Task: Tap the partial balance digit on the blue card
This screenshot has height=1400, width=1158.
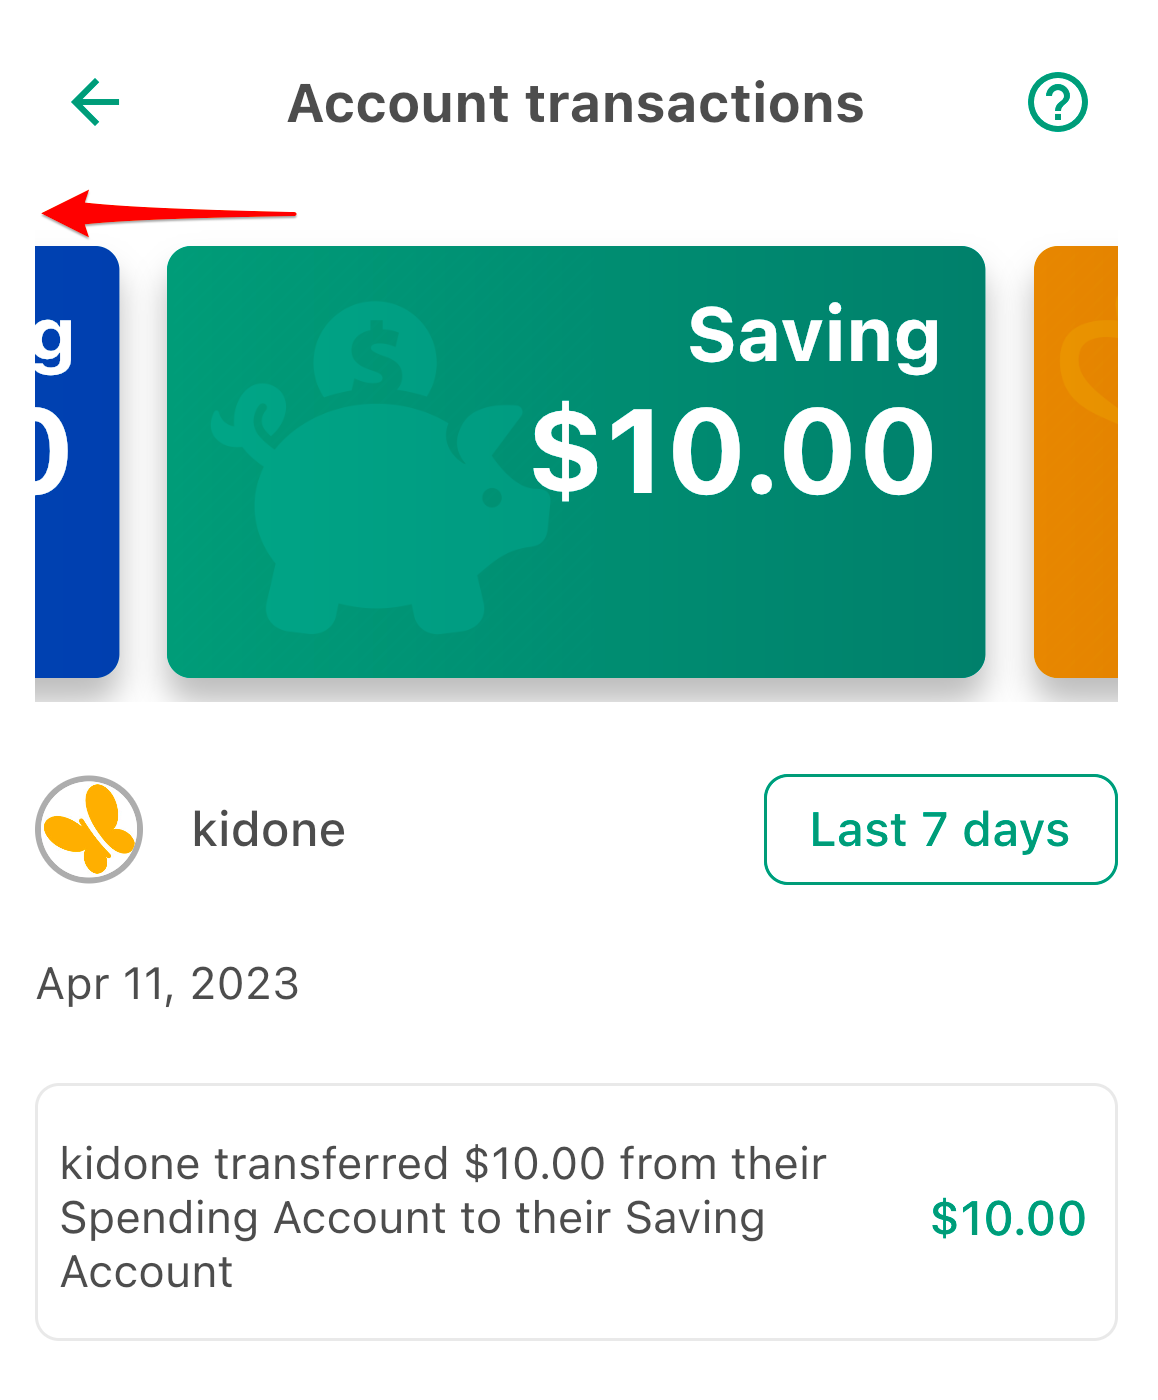Action: tap(51, 452)
